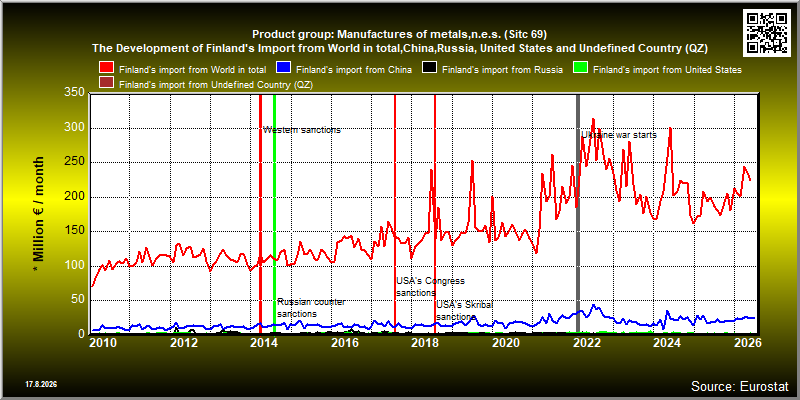Viewport: 800px width, 400px height.
Task: Click the 'Western sanctions' annotation label
Action: coord(302,130)
